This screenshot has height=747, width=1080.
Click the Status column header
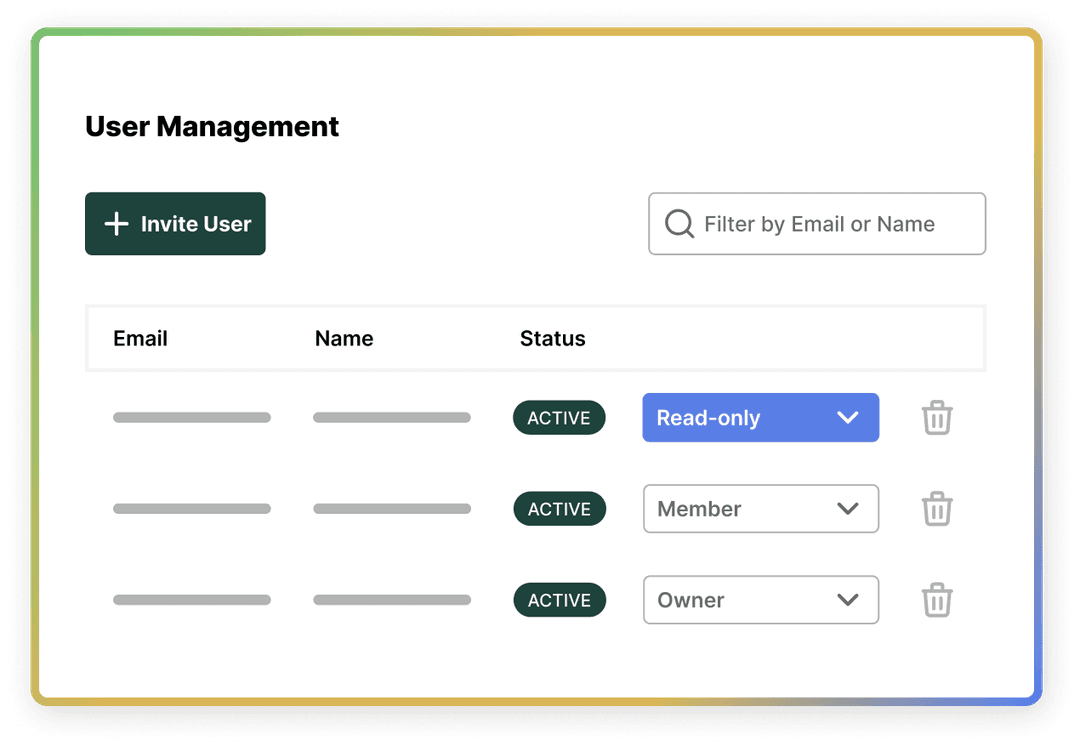[552, 338]
